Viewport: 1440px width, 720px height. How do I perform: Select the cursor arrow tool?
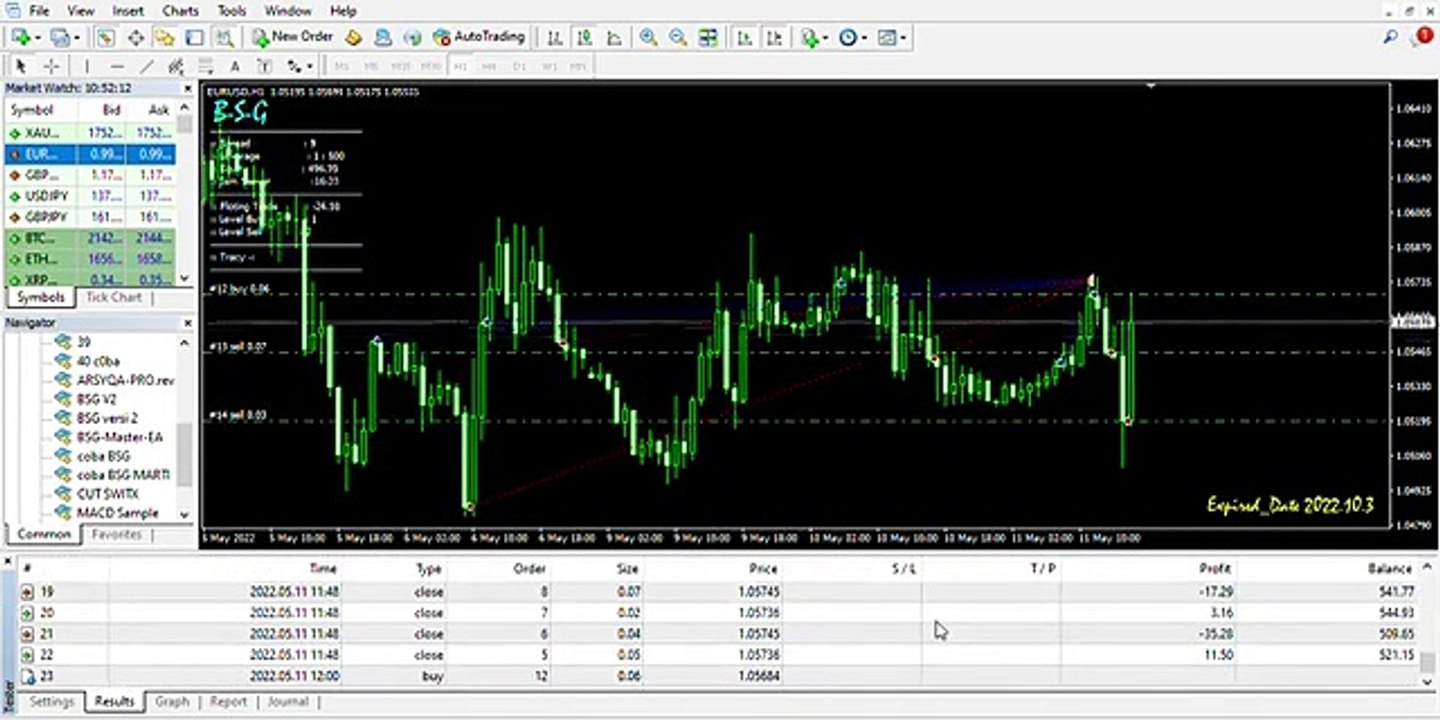[21, 66]
